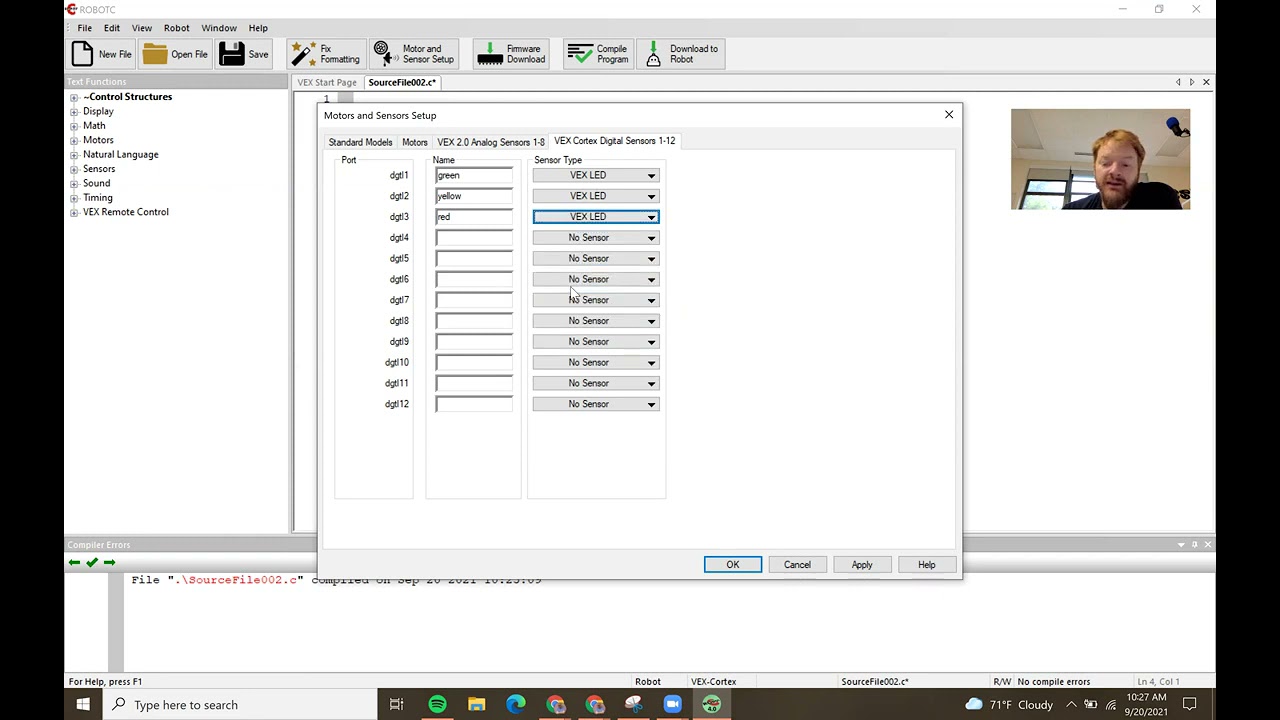The image size is (1280, 720).
Task: Open File Explorer from the taskbar
Action: [476, 705]
